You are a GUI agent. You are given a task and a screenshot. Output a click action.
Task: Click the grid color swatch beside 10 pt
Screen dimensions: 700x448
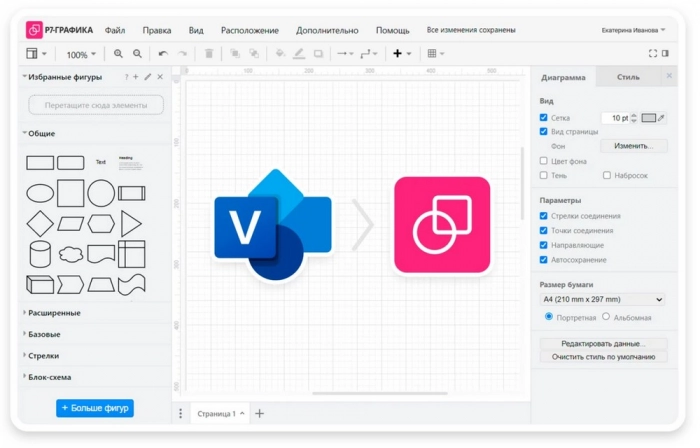point(648,118)
